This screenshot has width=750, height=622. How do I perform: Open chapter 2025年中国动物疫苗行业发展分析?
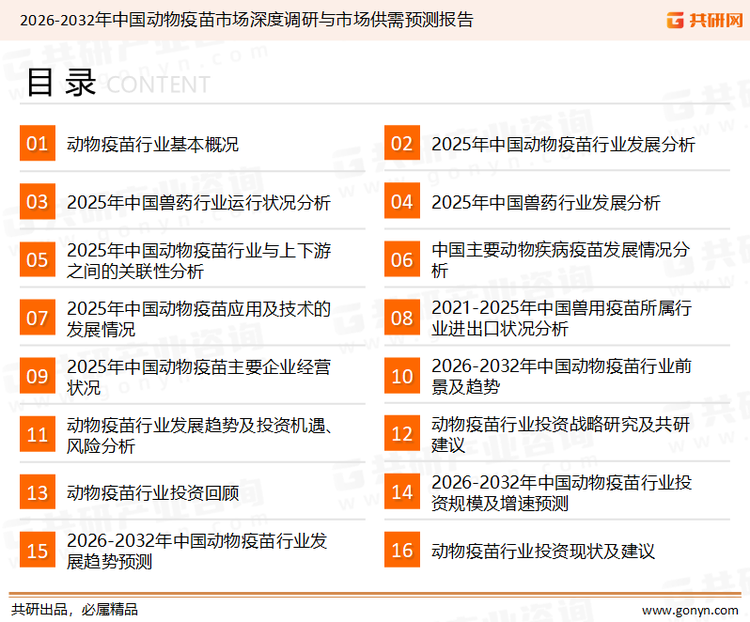pos(563,144)
